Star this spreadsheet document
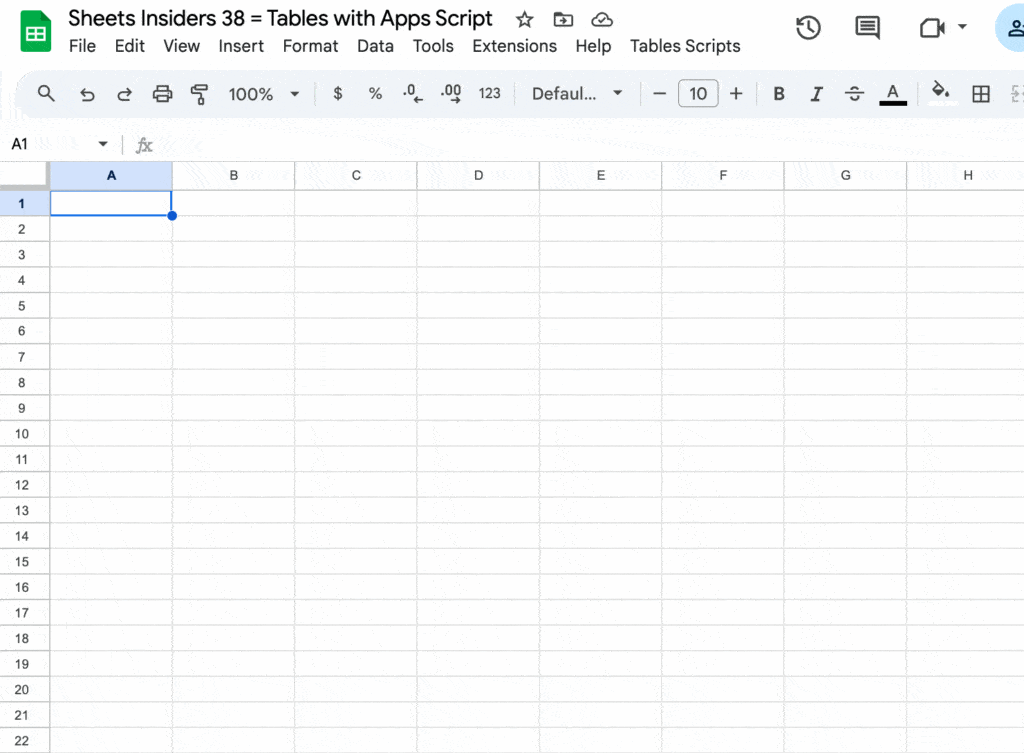Image resolution: width=1024 pixels, height=753 pixels. tap(524, 19)
